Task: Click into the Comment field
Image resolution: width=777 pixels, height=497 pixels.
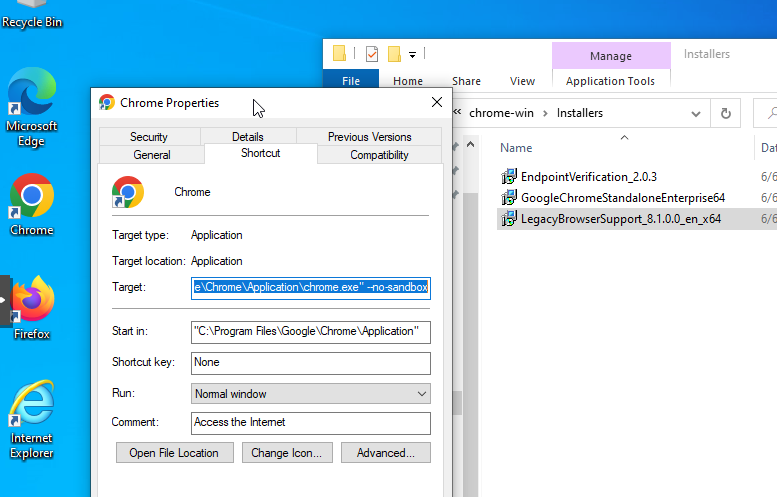Action: pos(311,423)
